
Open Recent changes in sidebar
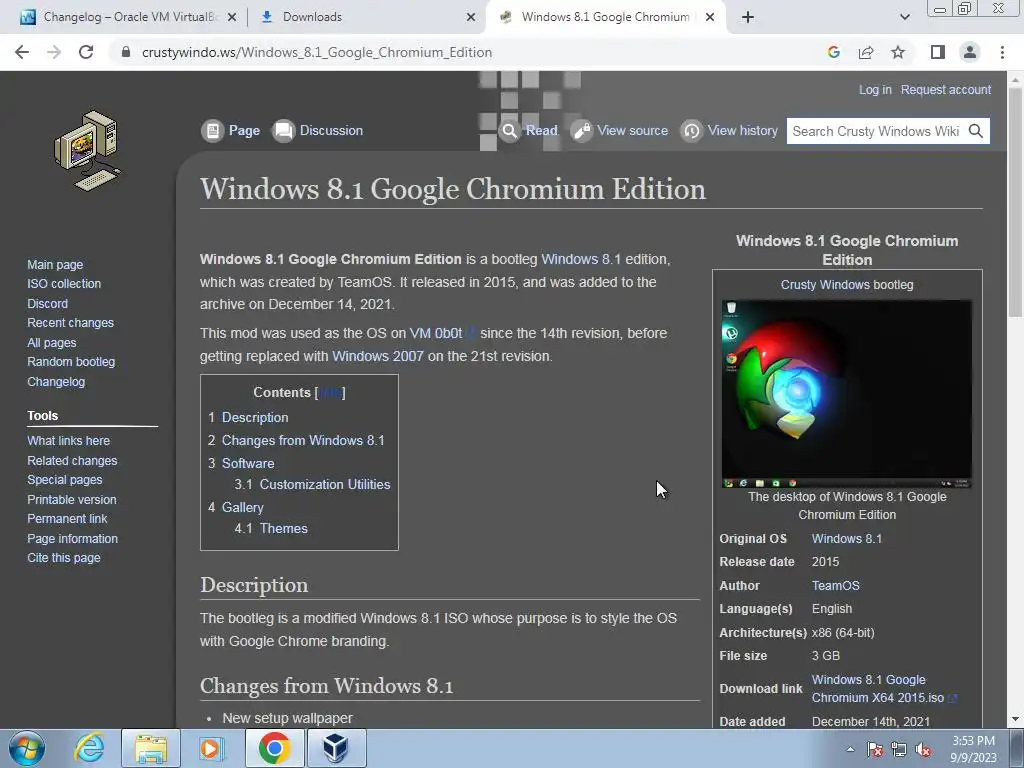pyautogui.click(x=71, y=323)
